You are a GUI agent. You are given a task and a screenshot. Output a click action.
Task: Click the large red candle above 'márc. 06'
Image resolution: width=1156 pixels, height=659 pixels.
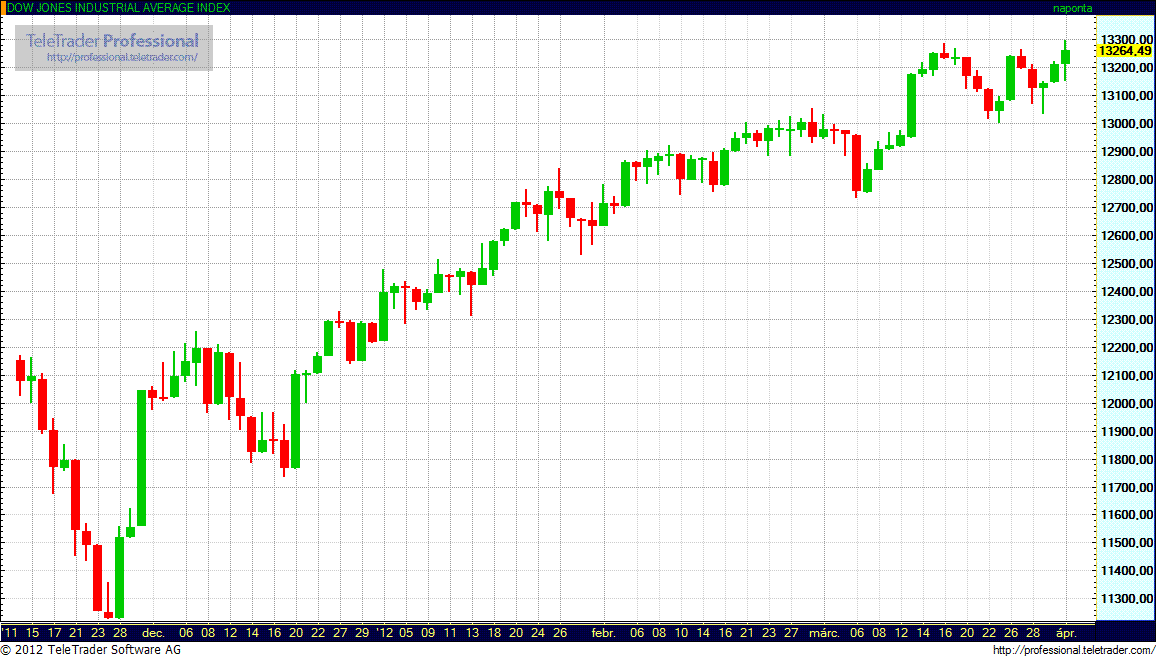pyautogui.click(x=856, y=162)
